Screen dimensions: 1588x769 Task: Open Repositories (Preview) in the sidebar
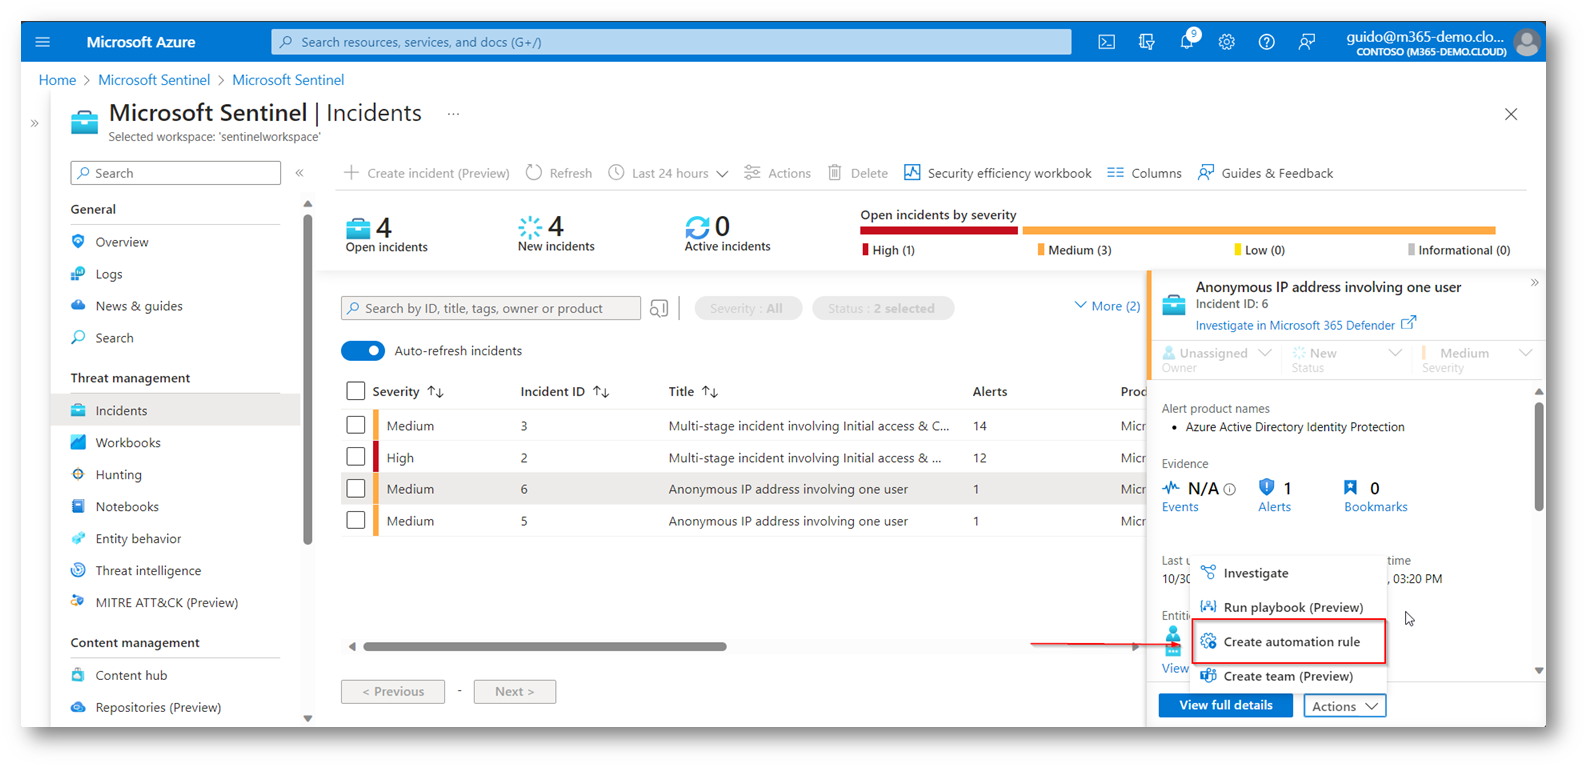pyautogui.click(x=158, y=708)
